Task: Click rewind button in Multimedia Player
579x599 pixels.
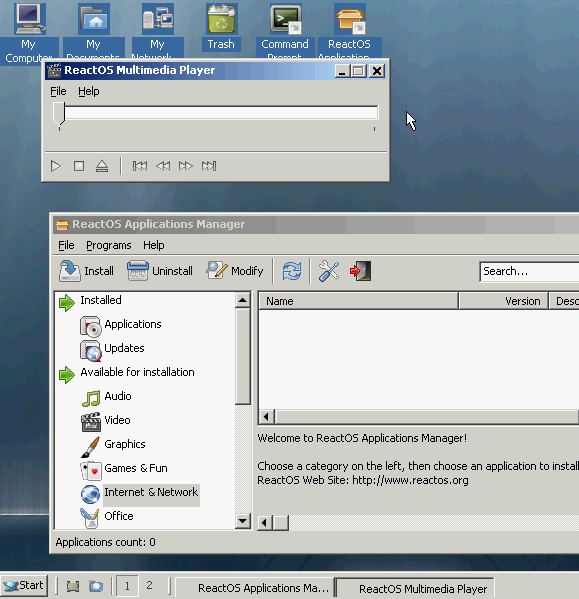Action: tap(163, 166)
